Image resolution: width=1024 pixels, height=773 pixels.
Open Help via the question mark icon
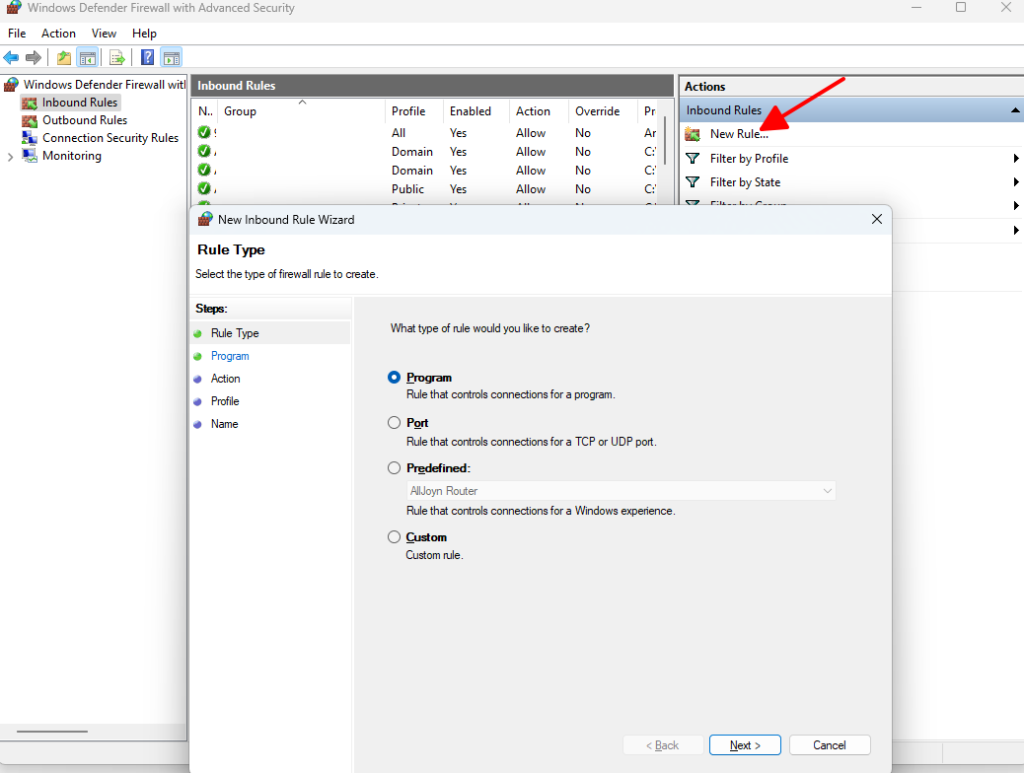[x=148, y=57]
